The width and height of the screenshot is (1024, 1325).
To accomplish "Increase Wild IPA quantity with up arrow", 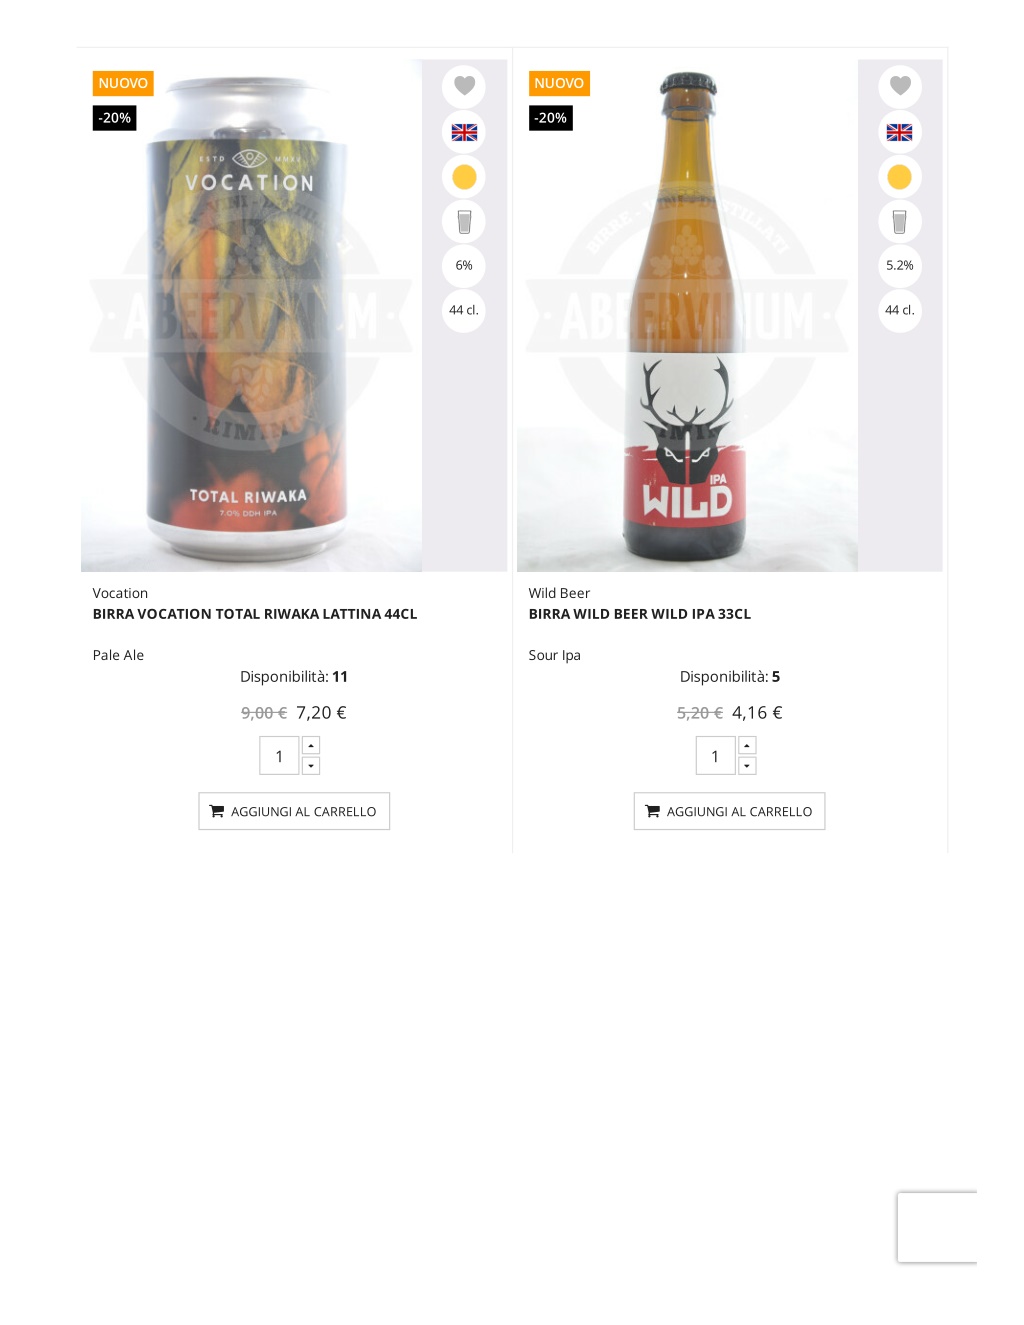I will tap(747, 746).
